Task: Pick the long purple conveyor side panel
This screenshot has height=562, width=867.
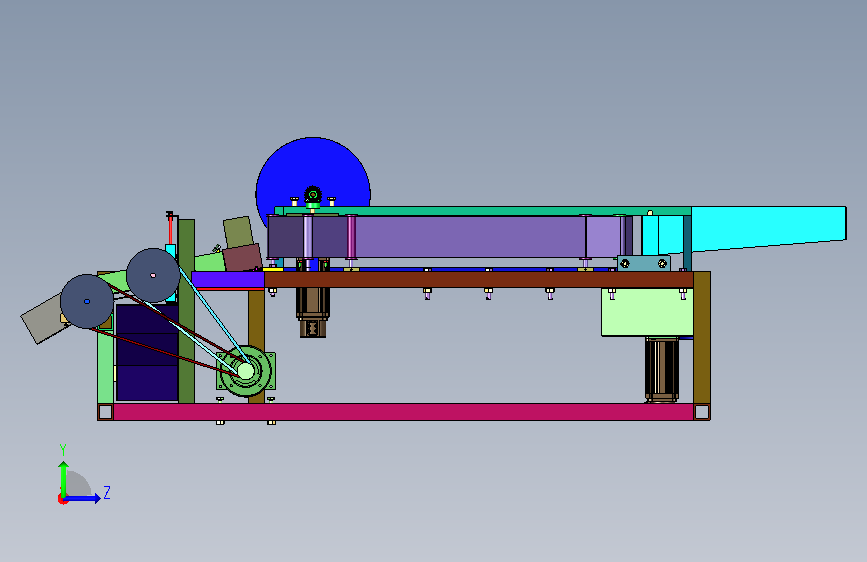Action: (470, 237)
